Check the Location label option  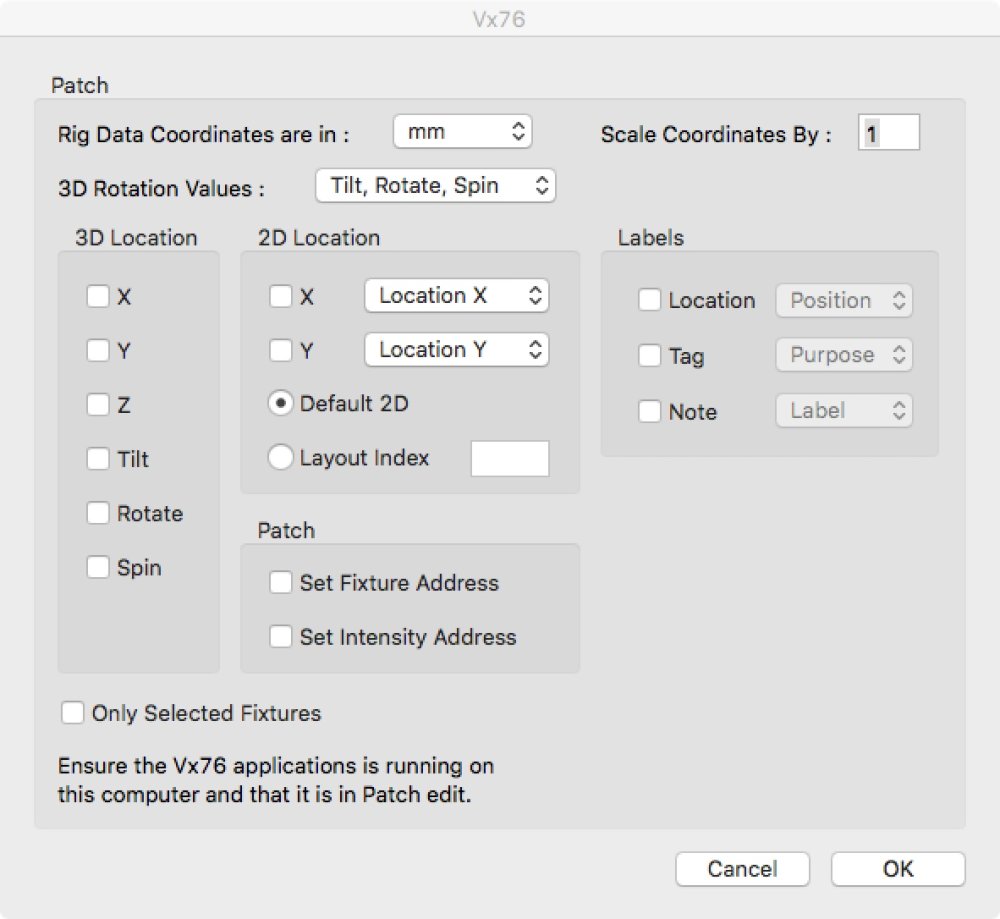point(649,300)
